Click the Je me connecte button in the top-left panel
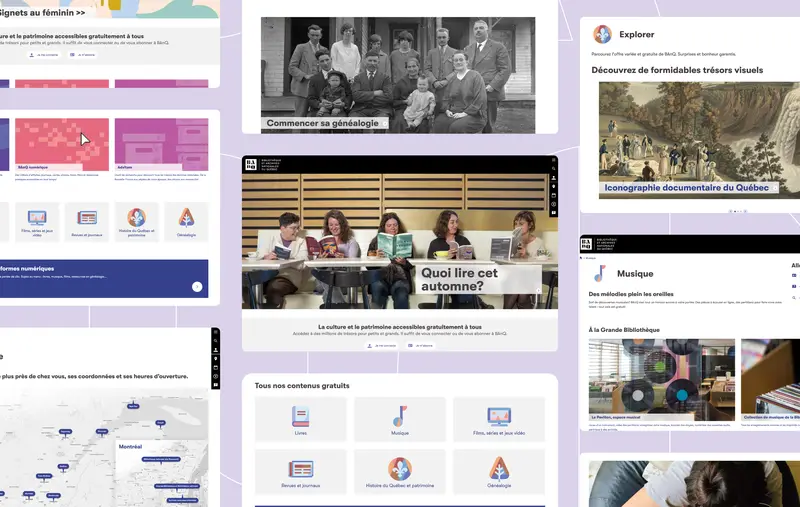The height and width of the screenshot is (507, 800). [x=44, y=55]
